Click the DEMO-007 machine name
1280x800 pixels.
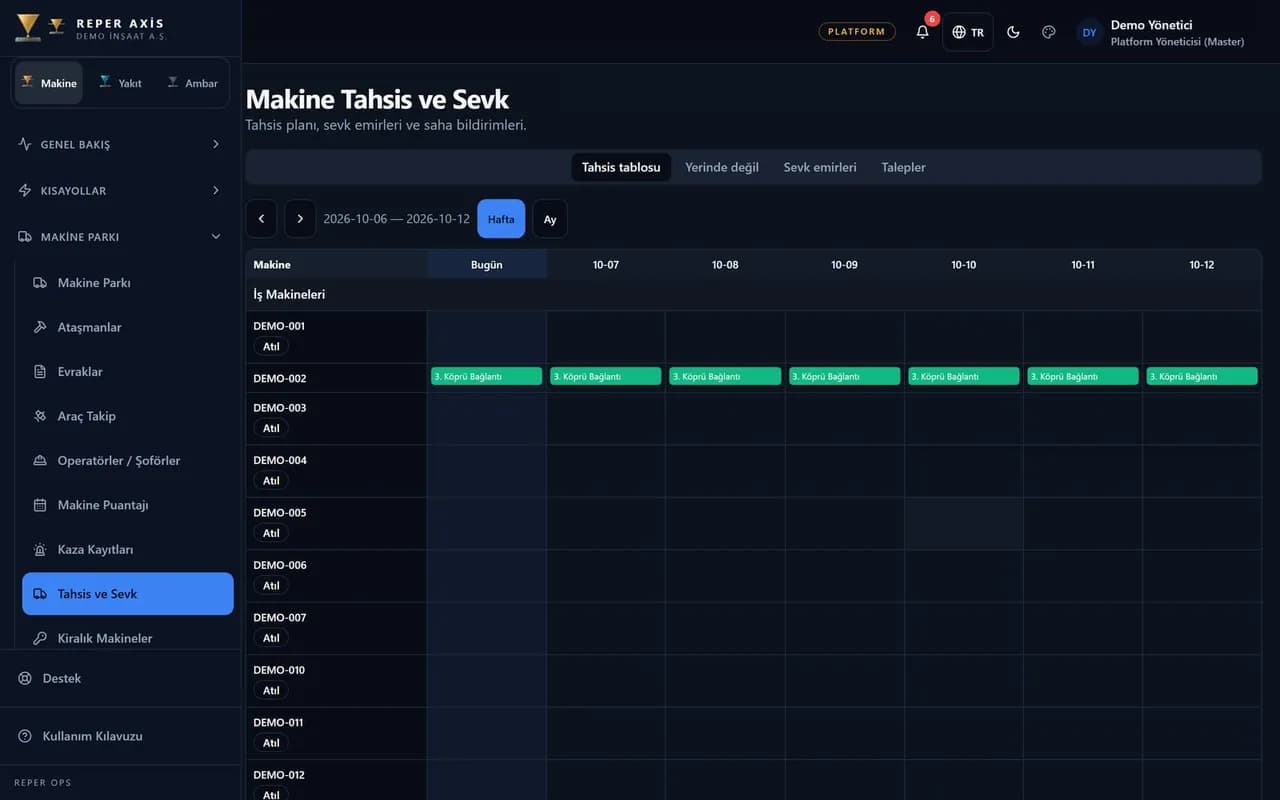click(x=280, y=618)
